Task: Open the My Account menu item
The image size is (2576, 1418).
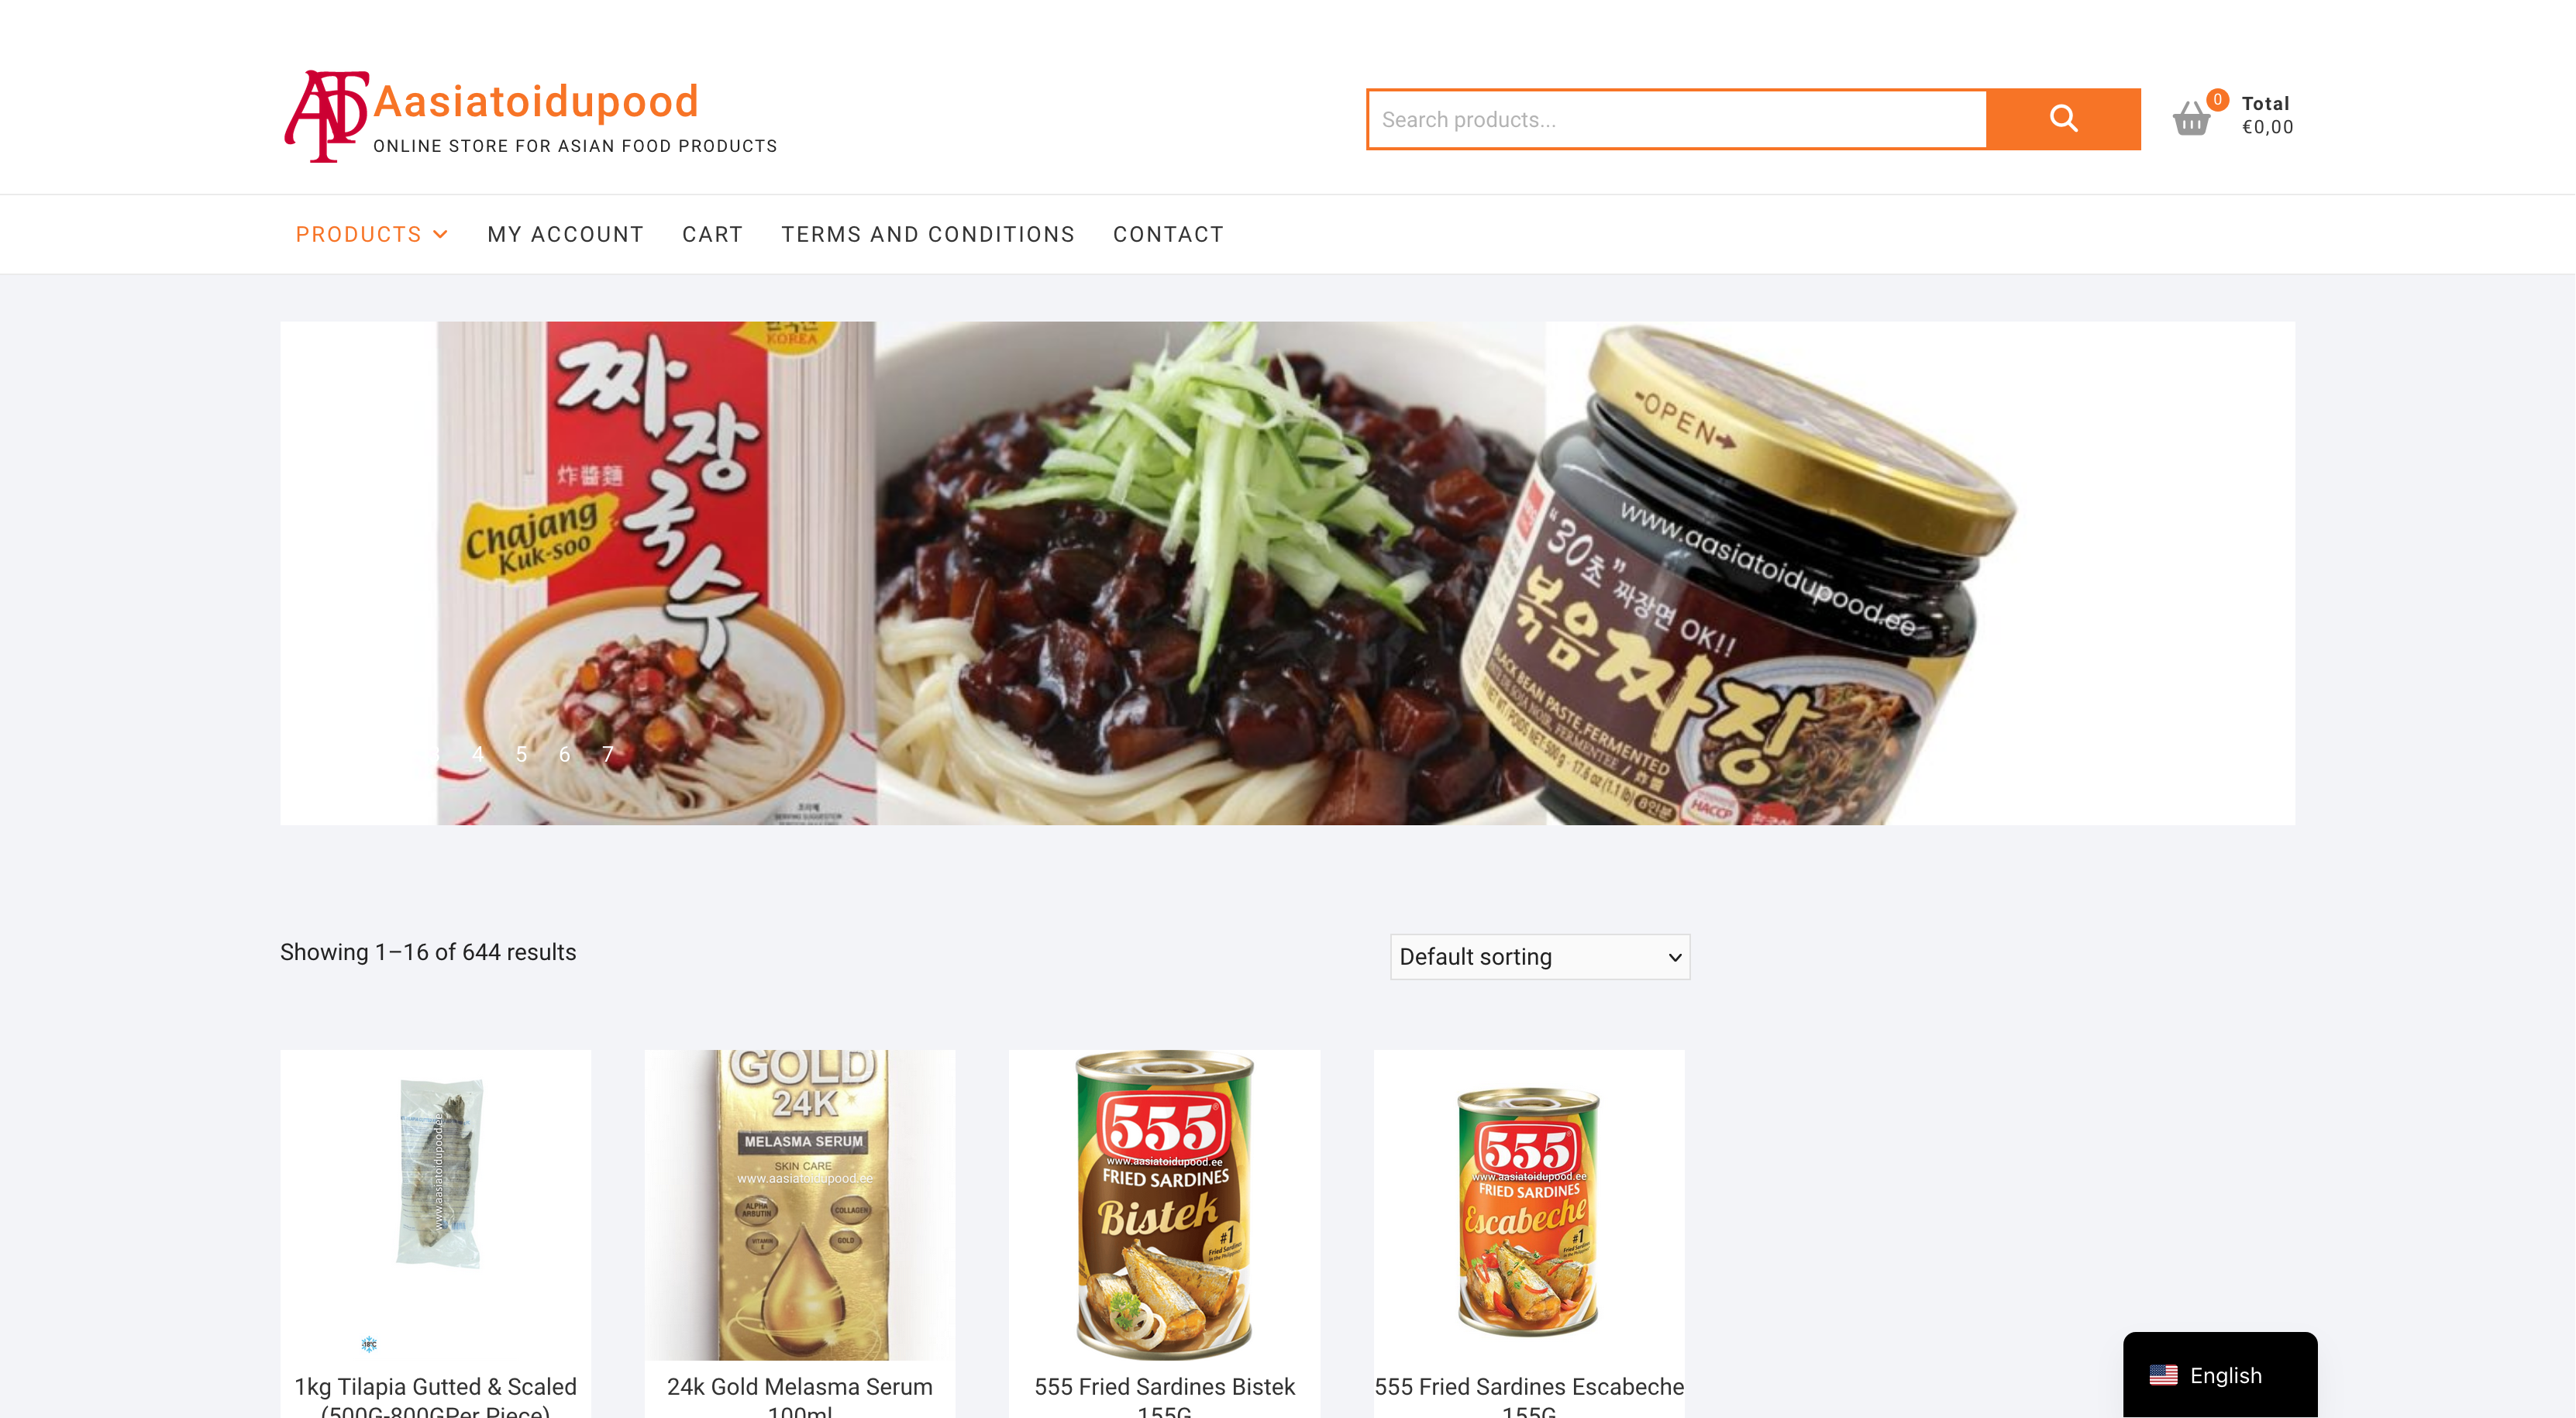Action: click(x=565, y=234)
